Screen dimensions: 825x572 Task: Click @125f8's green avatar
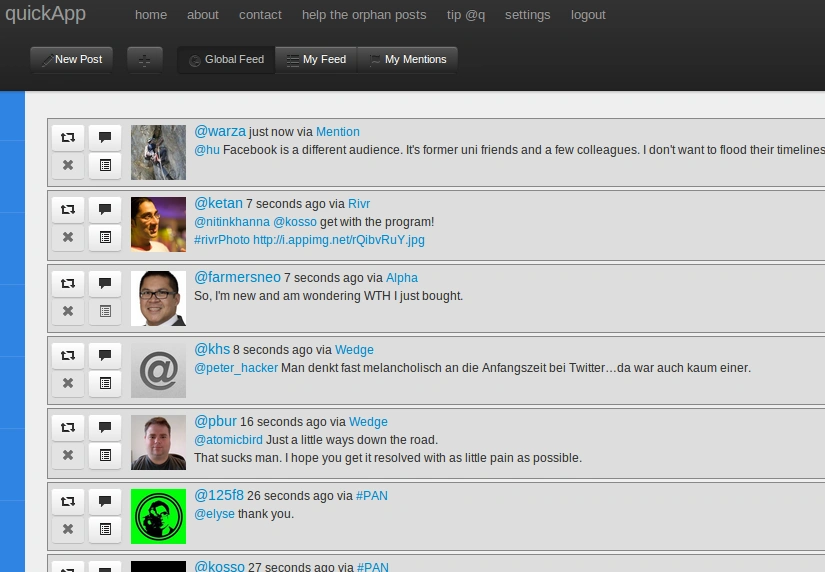158,517
